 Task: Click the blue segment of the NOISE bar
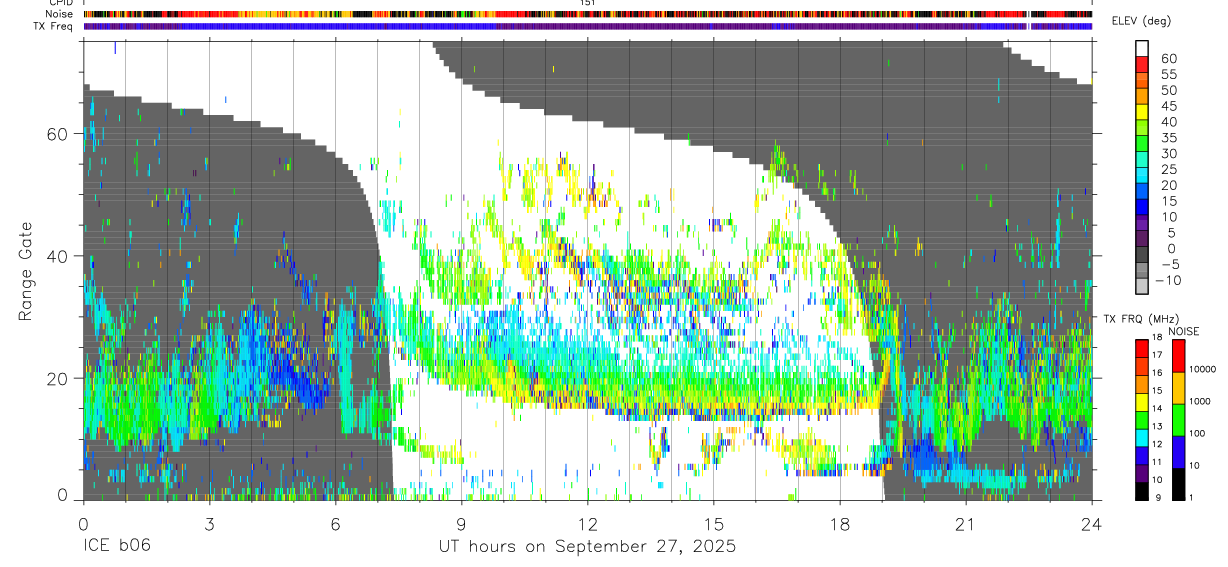click(1178, 452)
